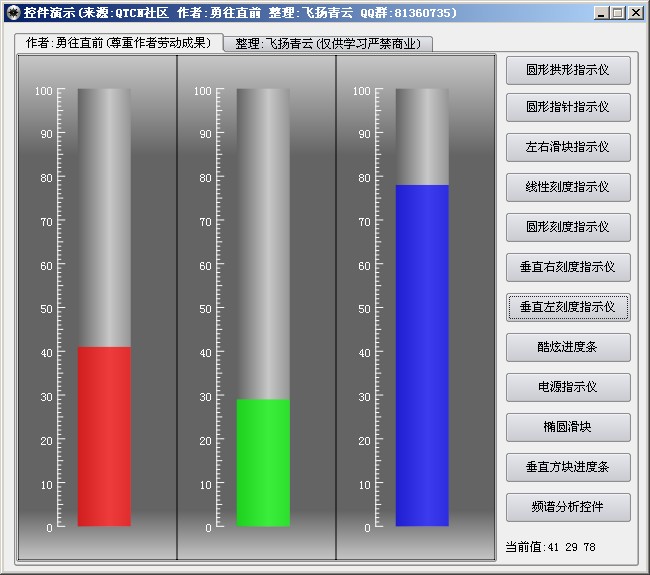The width and height of the screenshot is (650, 575).
Task: Close the 控件演示 window
Action: point(635,13)
